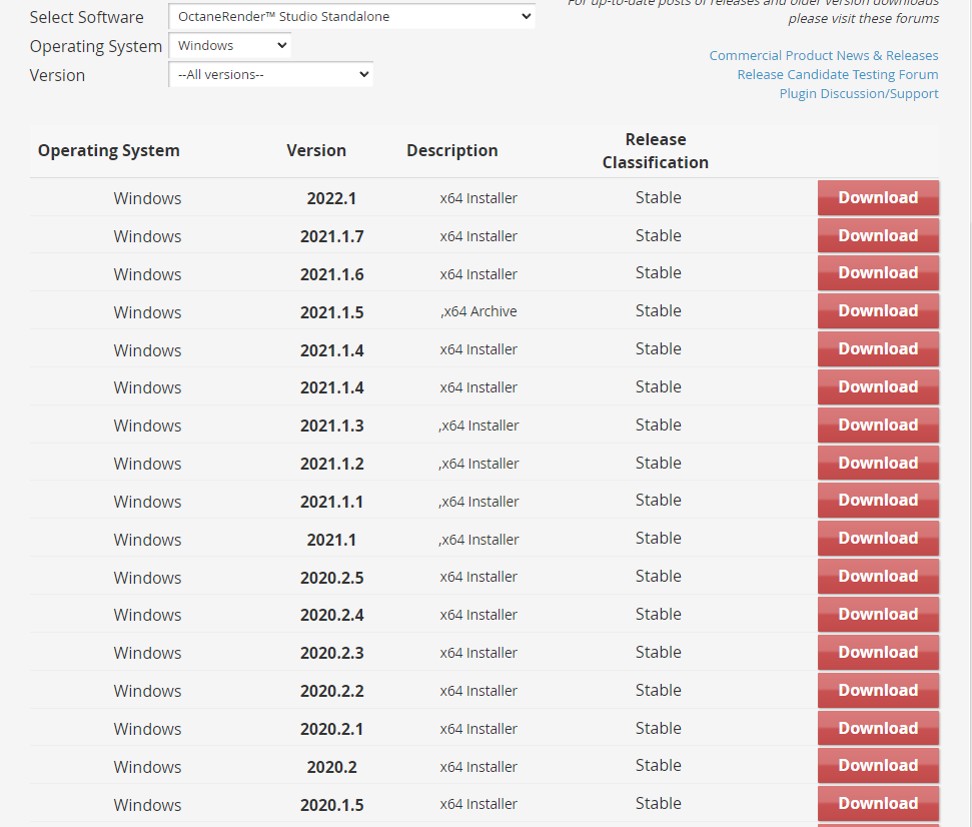Download version 2020.2
The width and height of the screenshot is (972, 827).
(878, 766)
